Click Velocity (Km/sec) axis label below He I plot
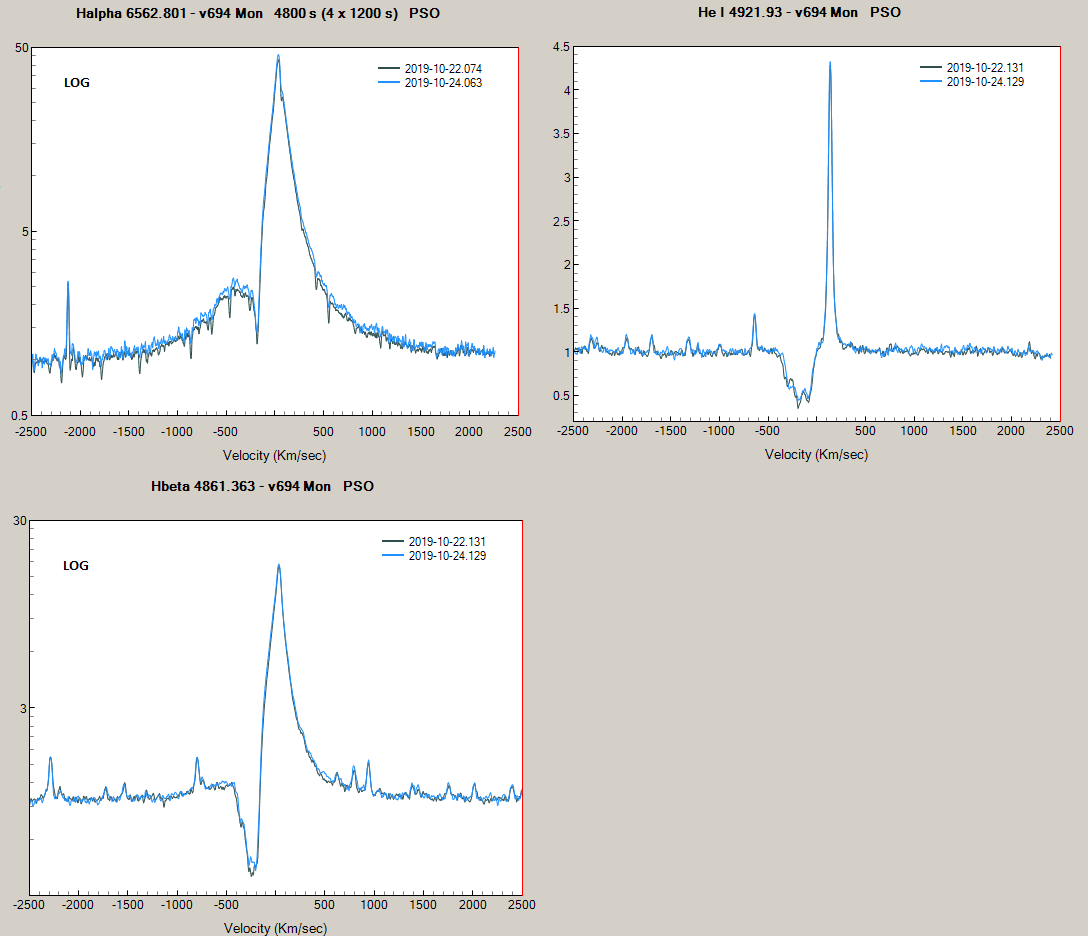Viewport: 1088px width, 936px height. pos(816,455)
